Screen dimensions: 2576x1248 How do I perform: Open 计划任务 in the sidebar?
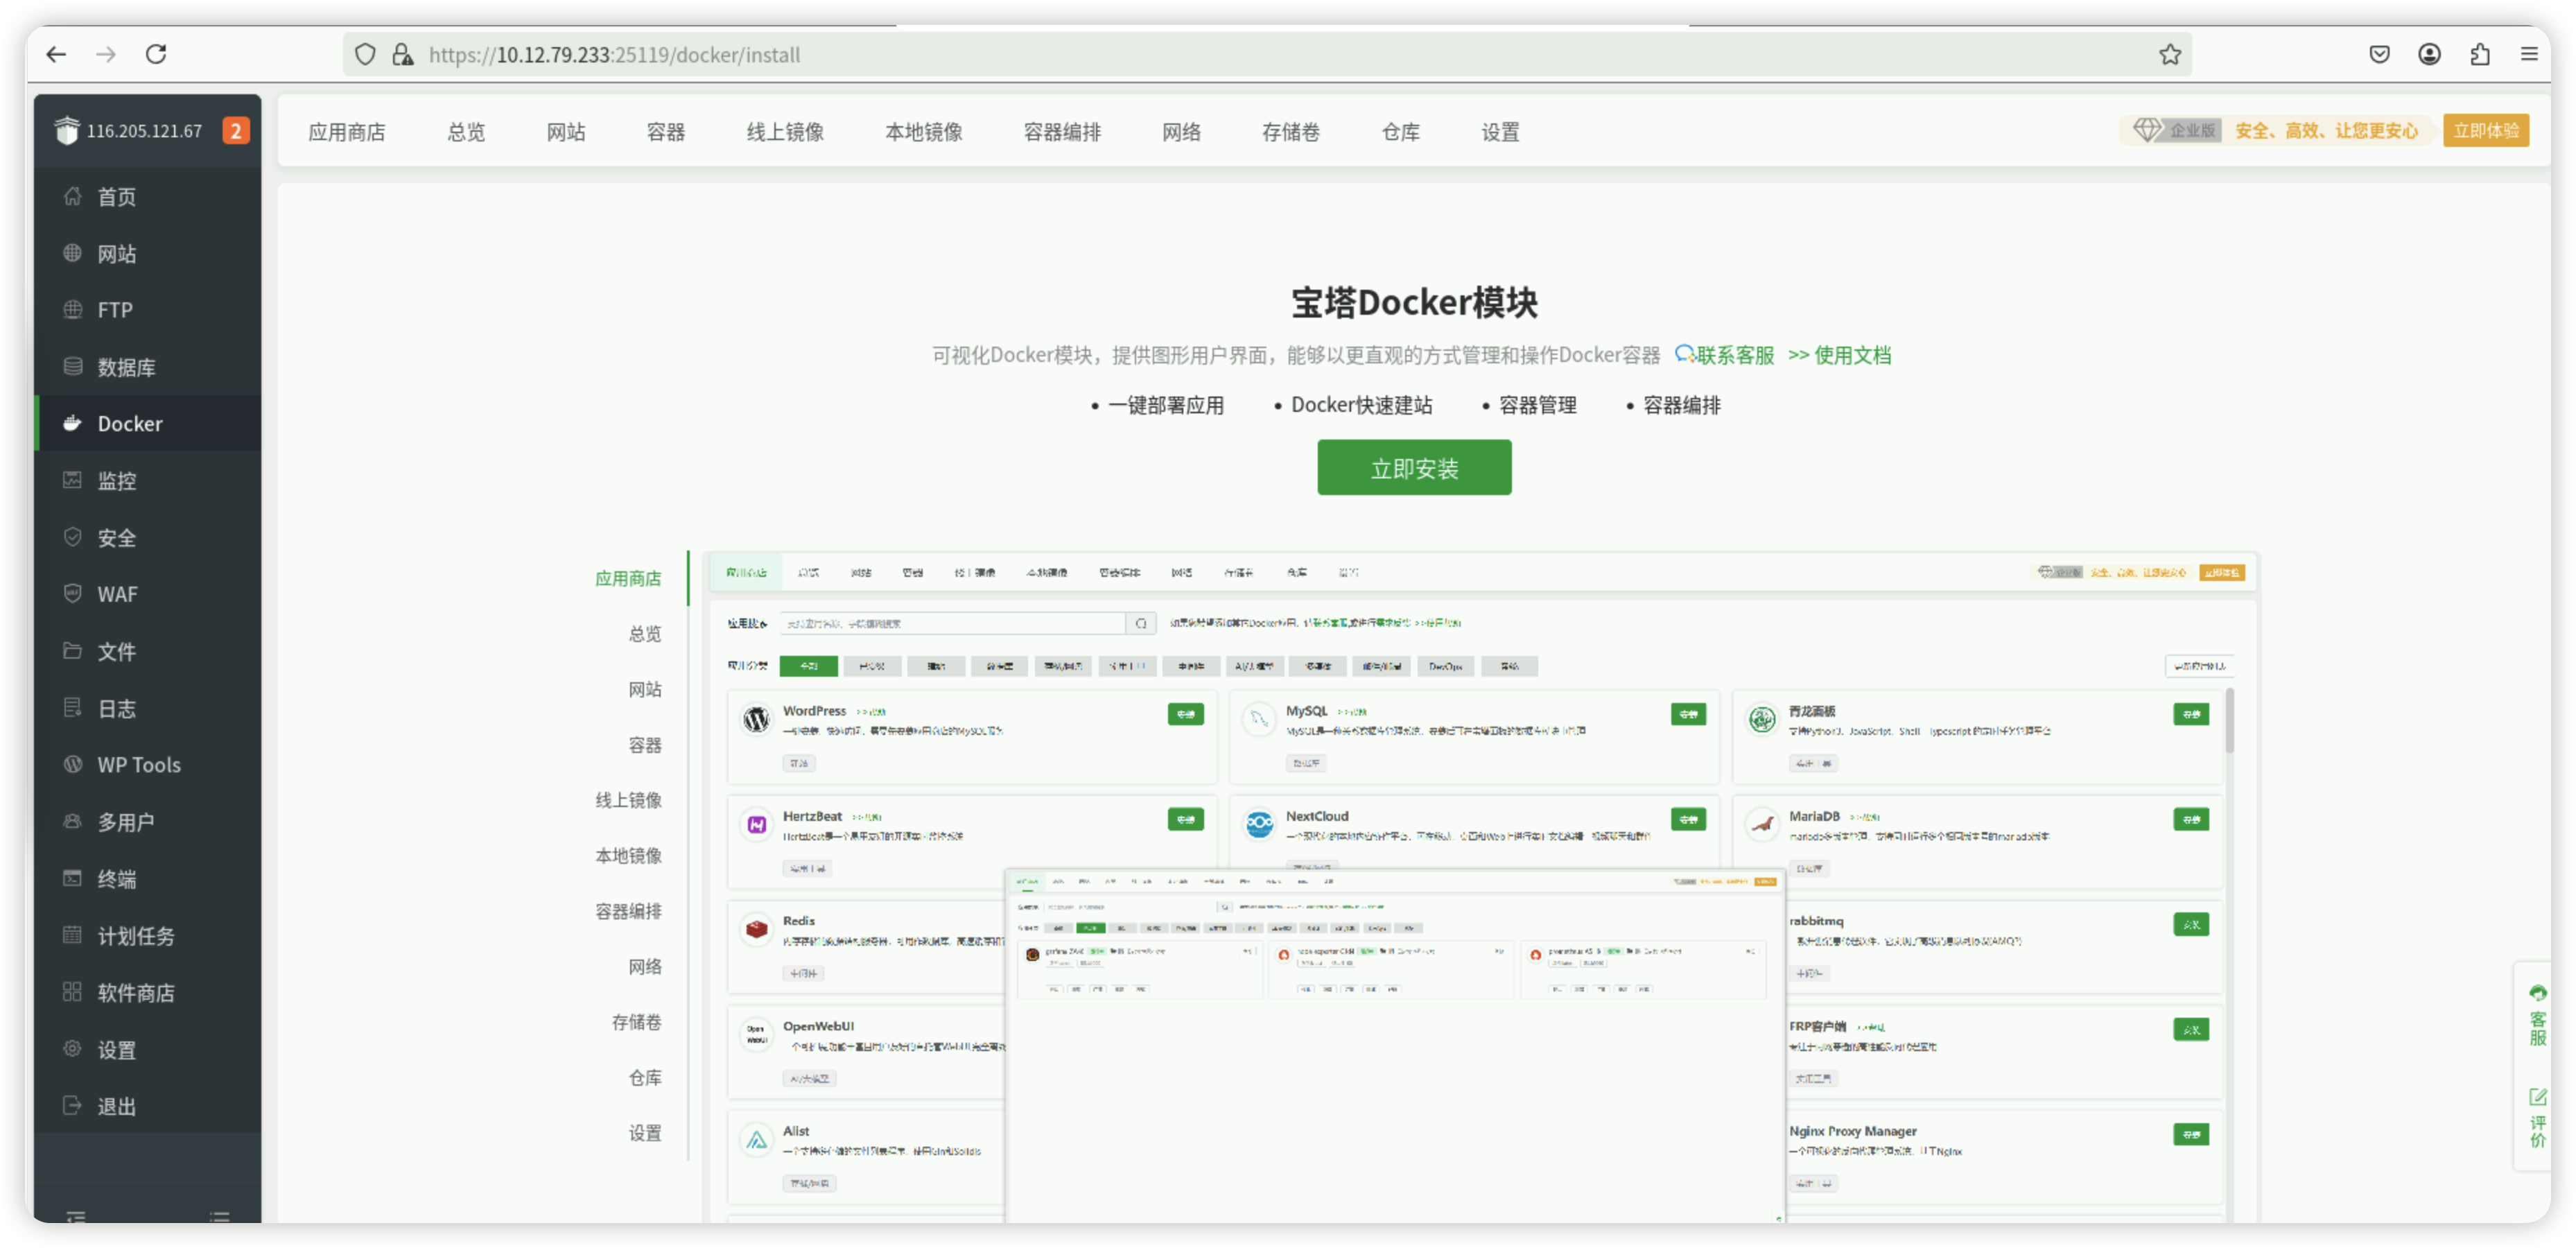[x=147, y=936]
